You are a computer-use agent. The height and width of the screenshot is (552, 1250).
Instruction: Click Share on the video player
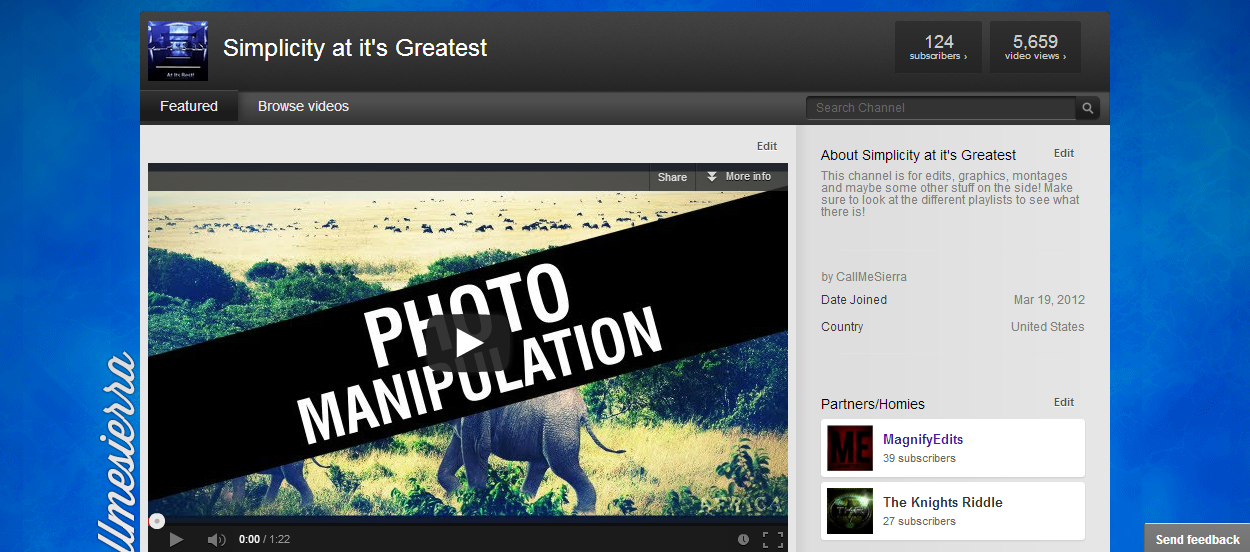point(672,177)
